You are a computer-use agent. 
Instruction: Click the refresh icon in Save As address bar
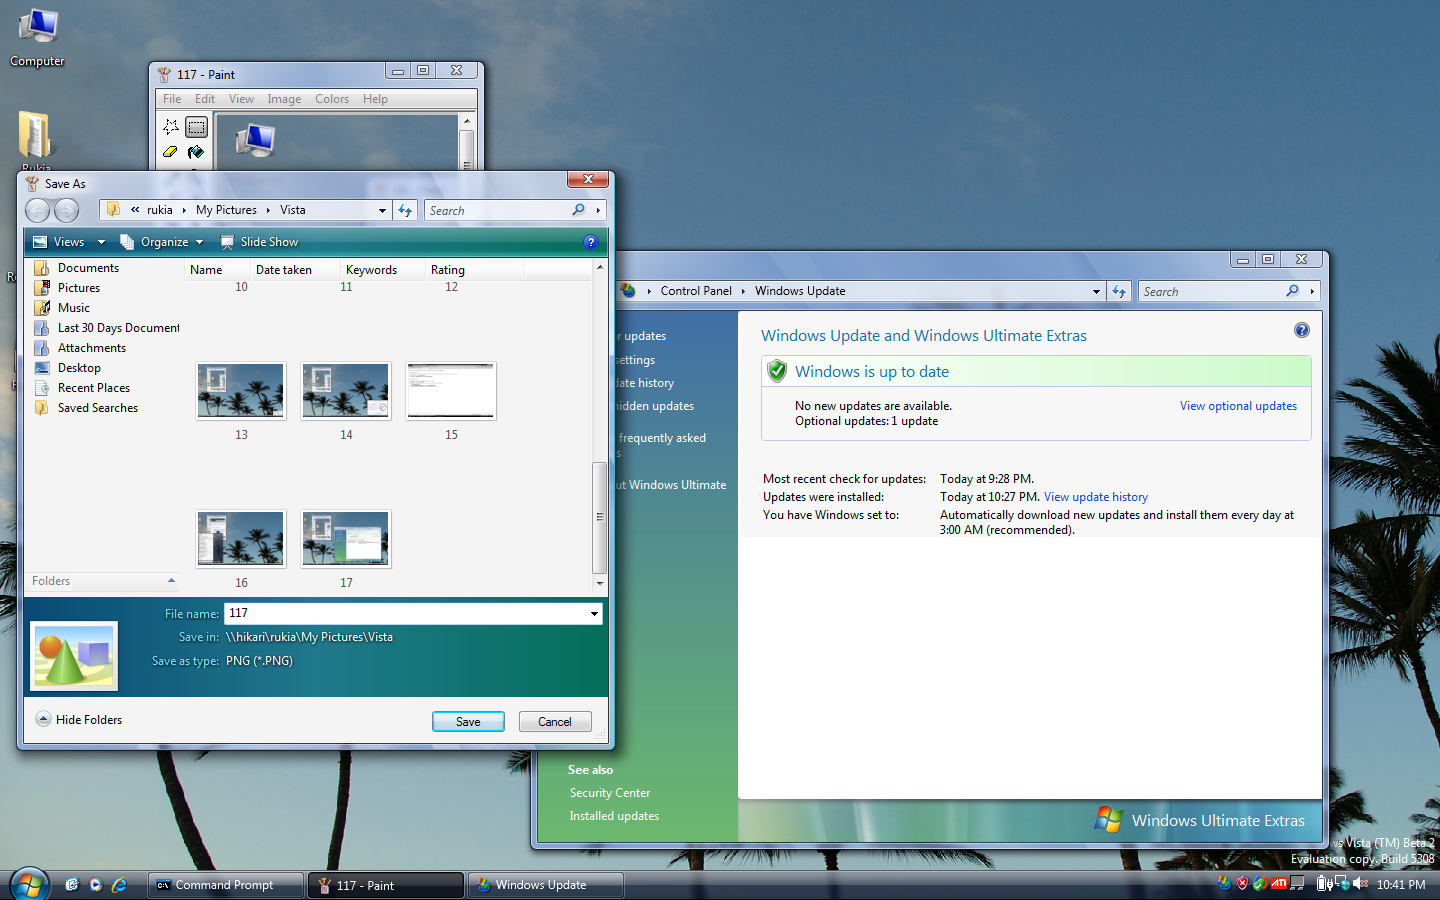(x=405, y=210)
